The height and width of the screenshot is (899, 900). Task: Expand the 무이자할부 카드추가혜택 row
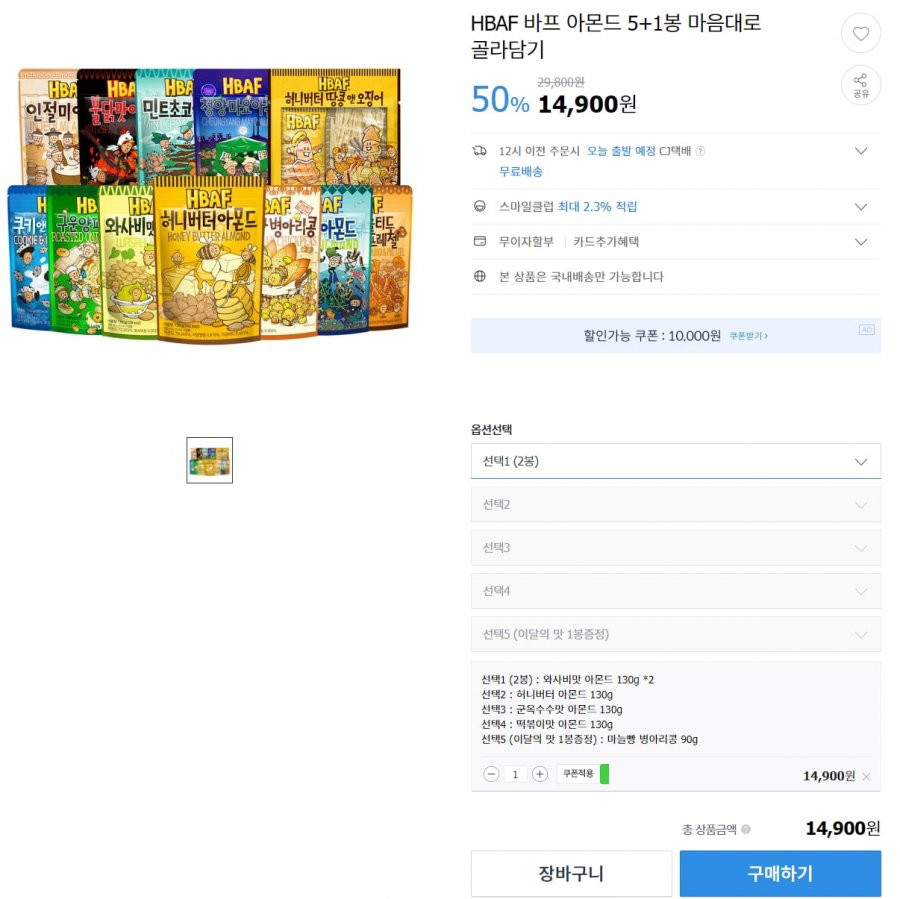click(x=676, y=242)
